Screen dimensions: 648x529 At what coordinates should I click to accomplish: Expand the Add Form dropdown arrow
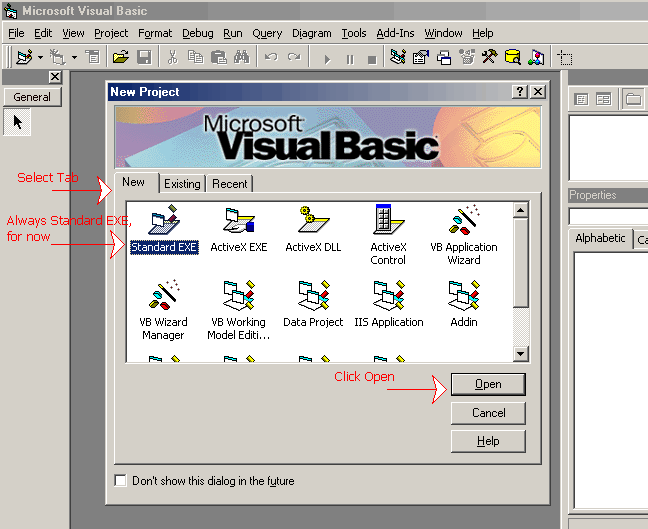pos(74,57)
